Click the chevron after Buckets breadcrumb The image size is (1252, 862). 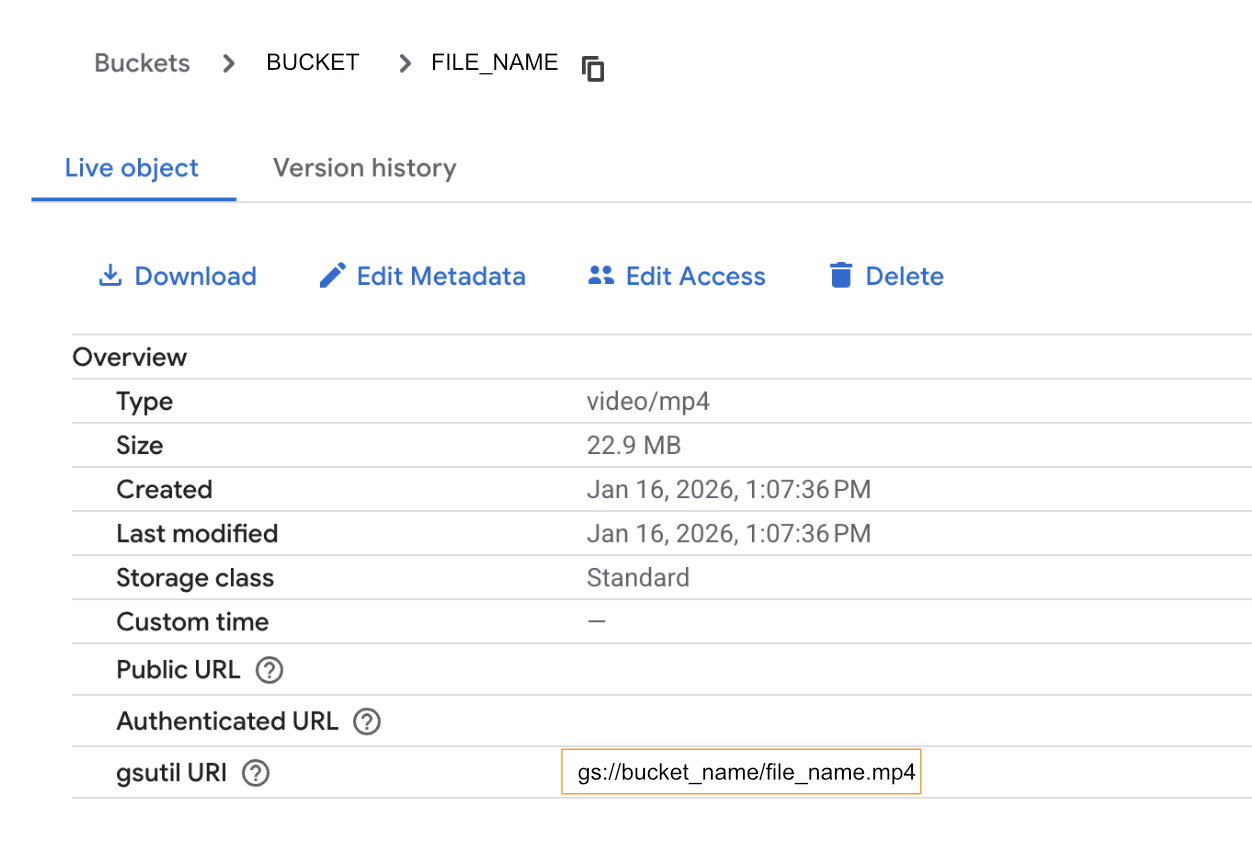click(228, 62)
